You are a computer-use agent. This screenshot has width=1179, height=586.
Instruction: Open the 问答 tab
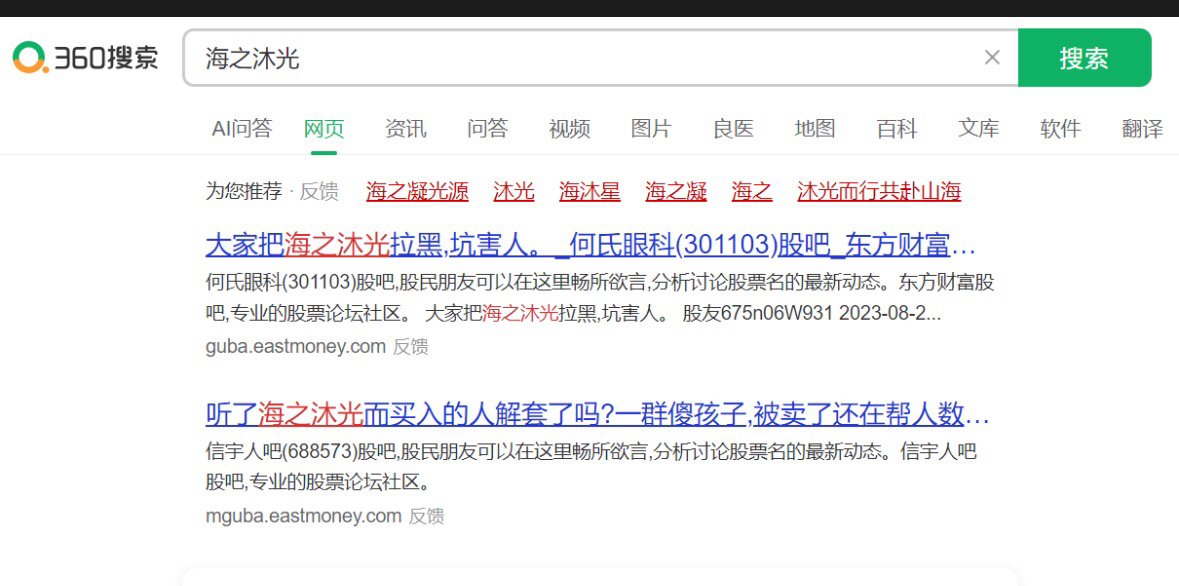point(487,129)
